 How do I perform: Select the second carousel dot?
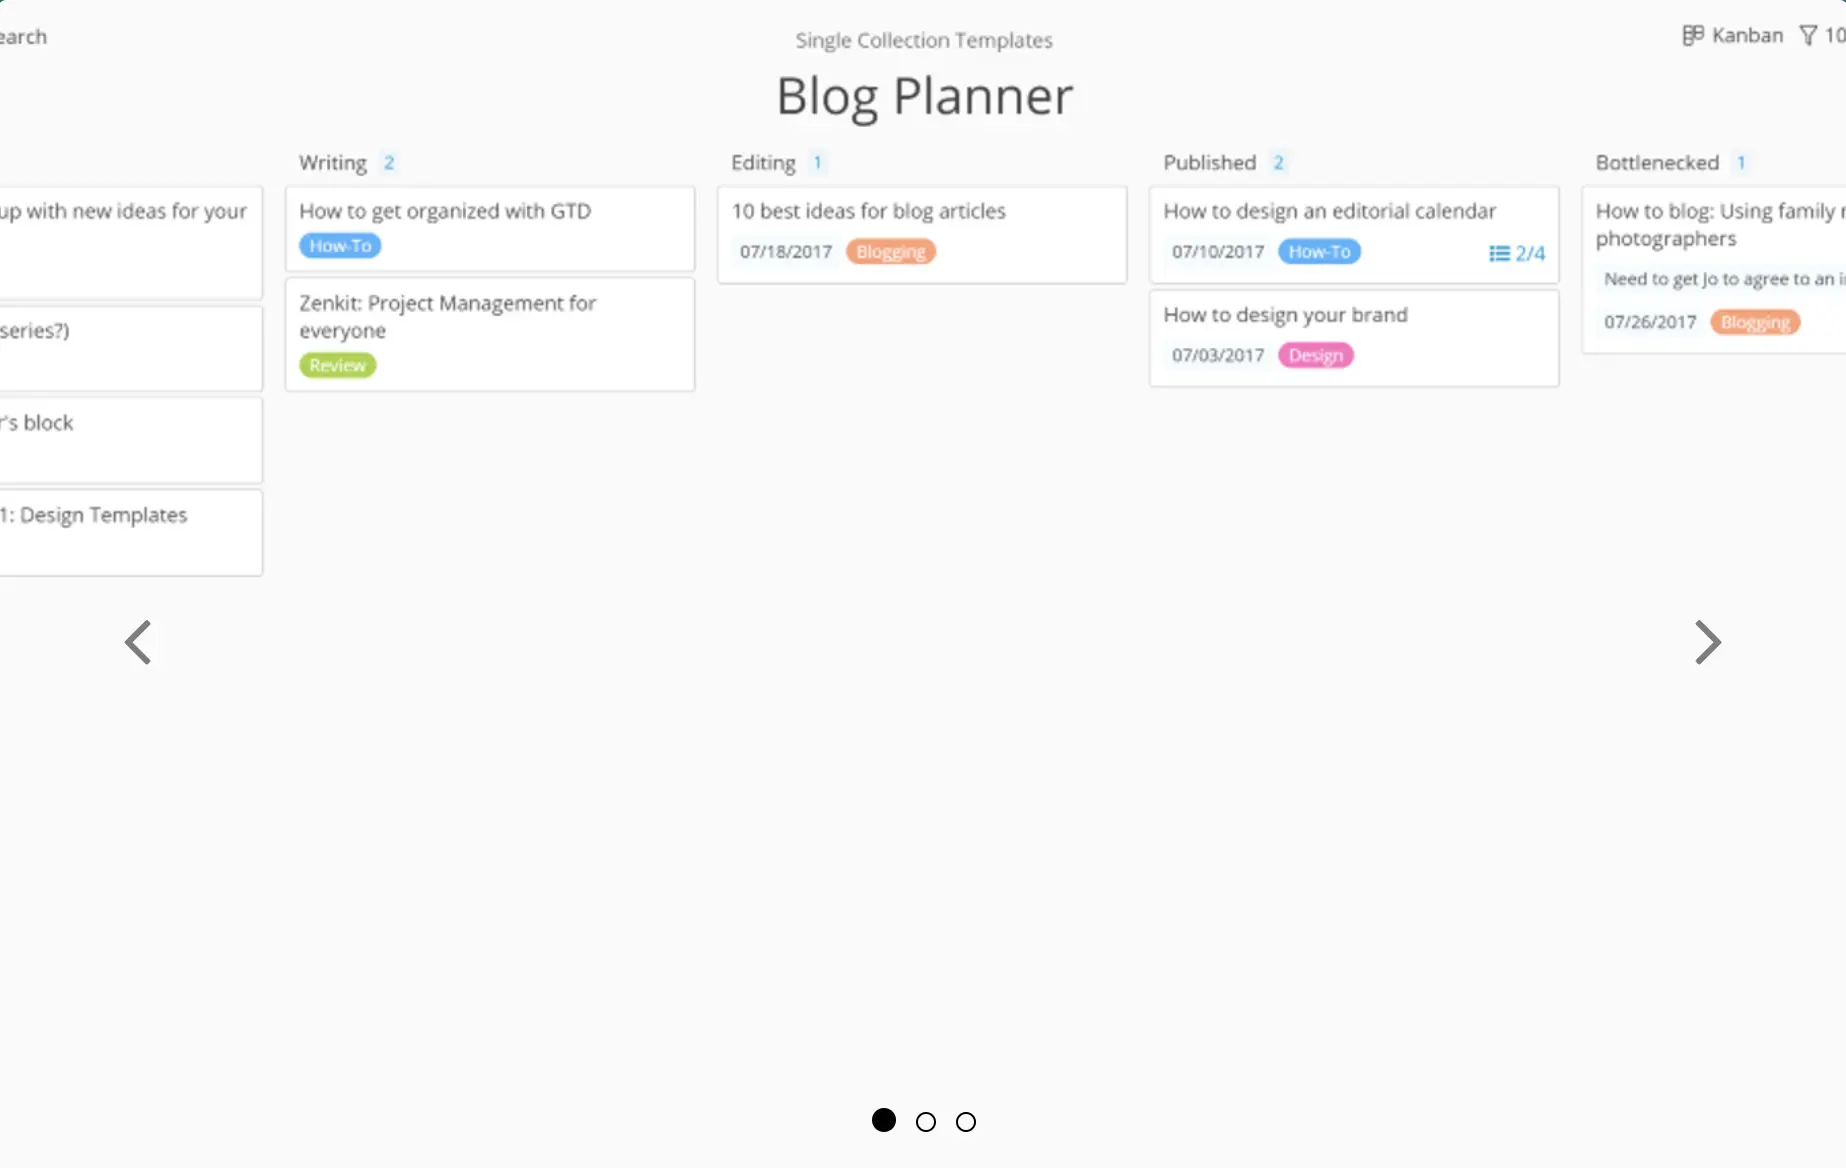[x=926, y=1122]
